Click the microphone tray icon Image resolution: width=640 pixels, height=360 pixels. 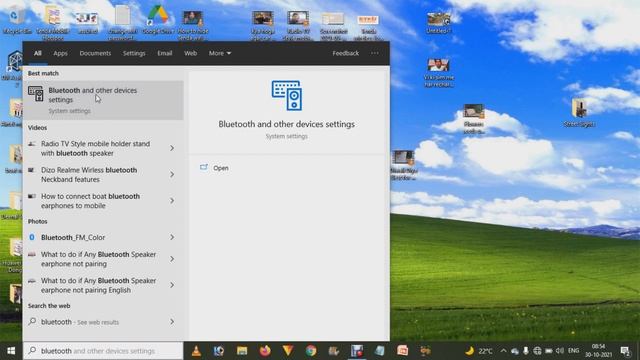[526, 351]
